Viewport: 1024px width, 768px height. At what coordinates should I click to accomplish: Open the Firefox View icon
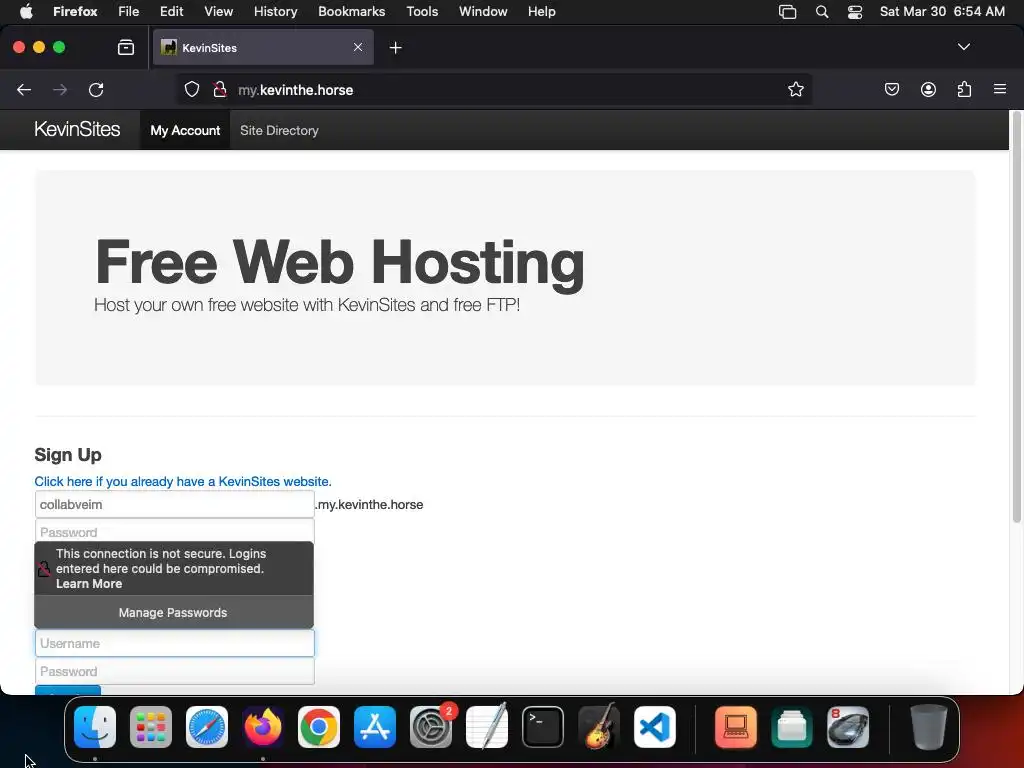tap(126, 47)
